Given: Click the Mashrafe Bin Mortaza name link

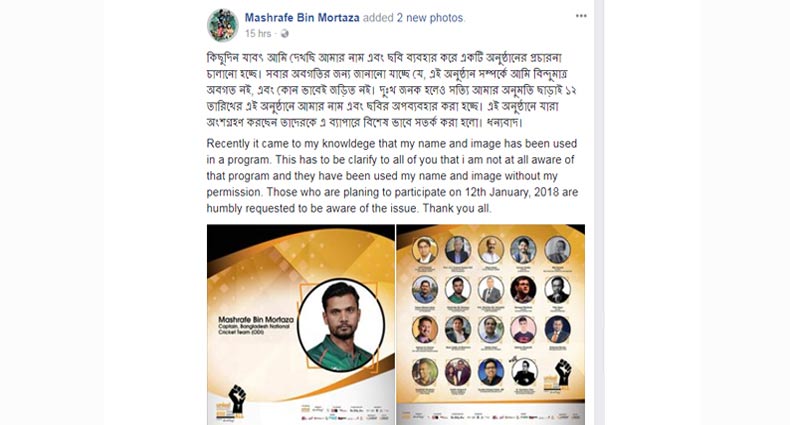Looking at the screenshot, I should 302,18.
